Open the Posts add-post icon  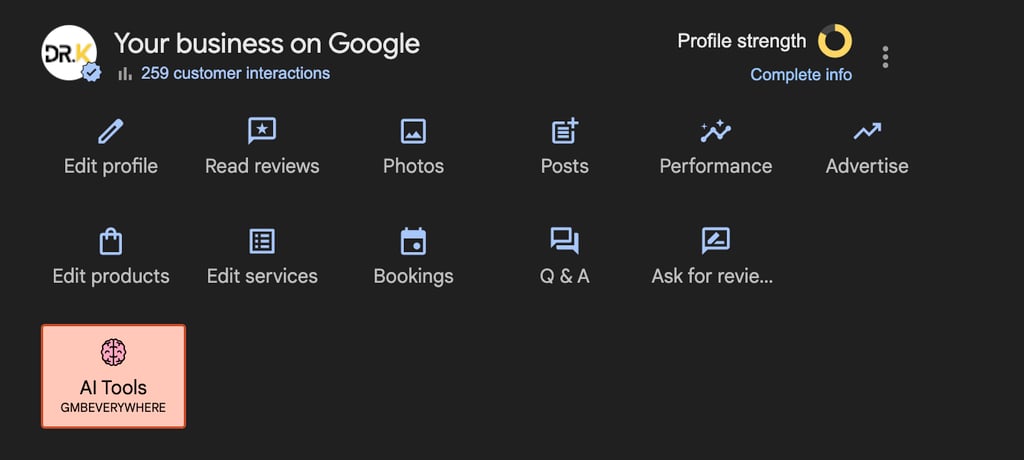[565, 131]
